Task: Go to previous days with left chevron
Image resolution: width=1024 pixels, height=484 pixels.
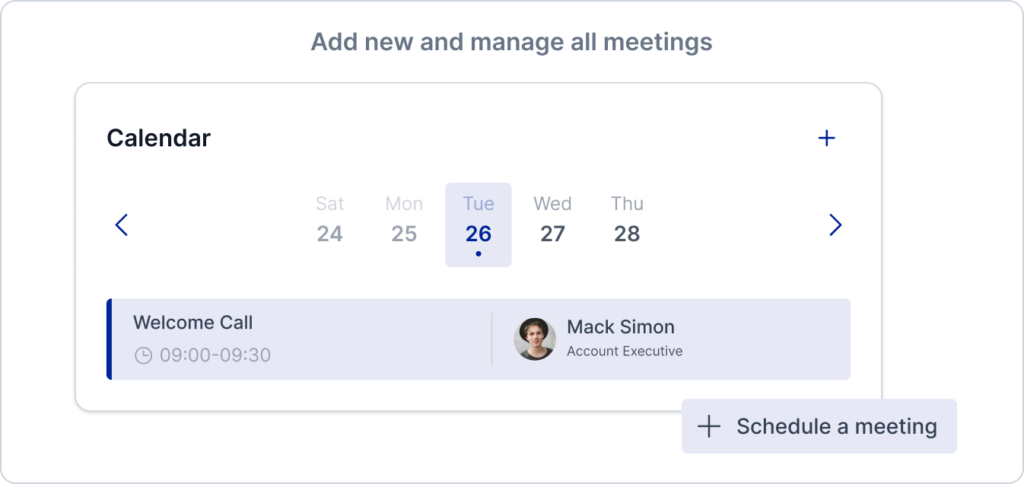Action: 121,225
